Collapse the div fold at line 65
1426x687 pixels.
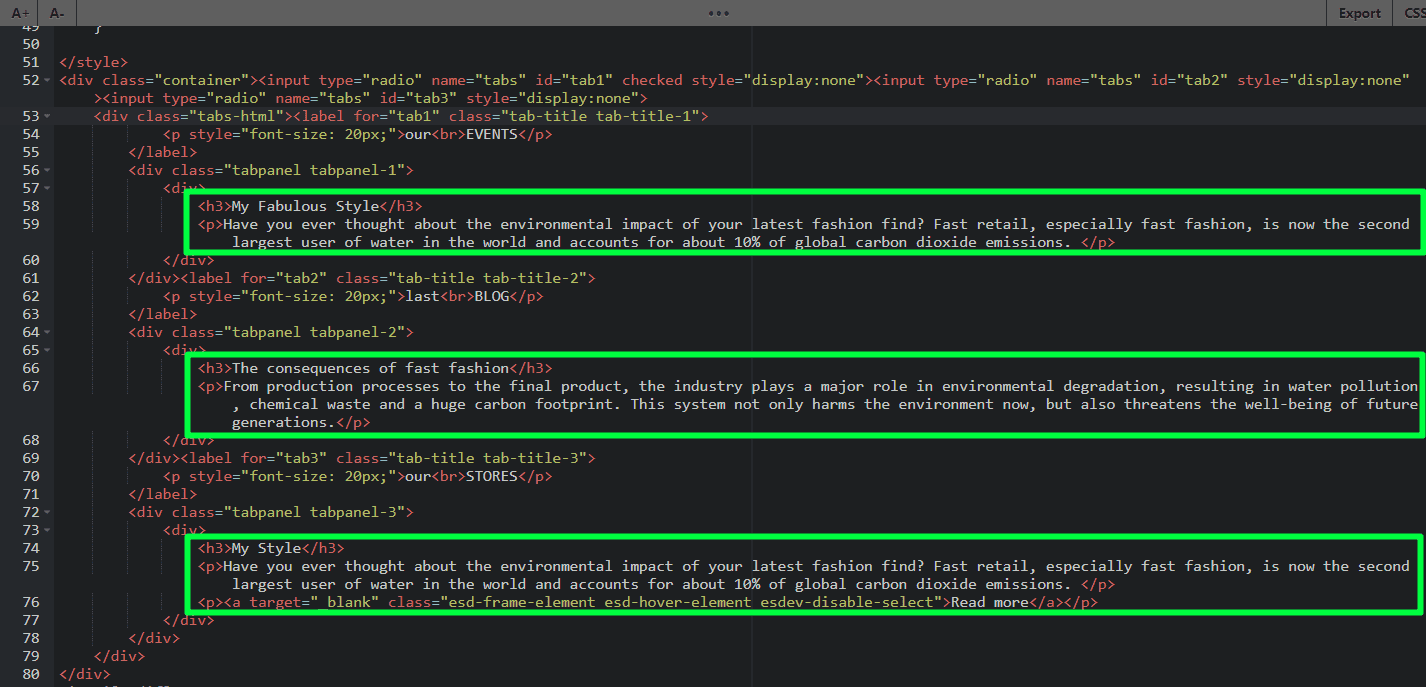click(45, 350)
